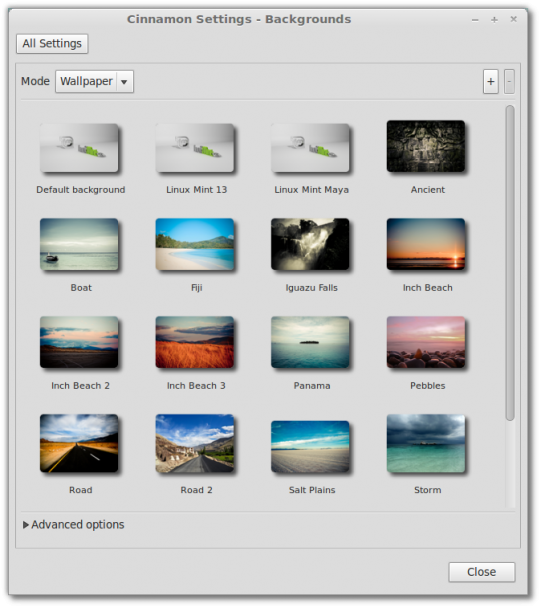Image resolution: width=541 pixels, height=608 pixels.
Task: Select the Inch Beach sunset thumbnail
Action: 426,244
